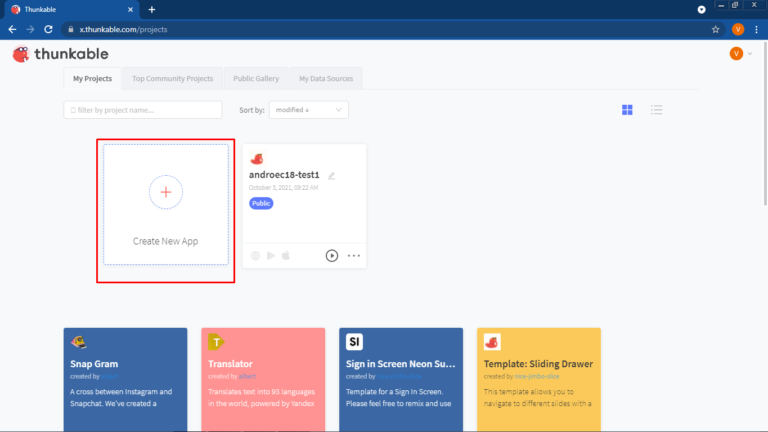Click the October 3, 2021 timestamp text
768x432 pixels.
(284, 188)
